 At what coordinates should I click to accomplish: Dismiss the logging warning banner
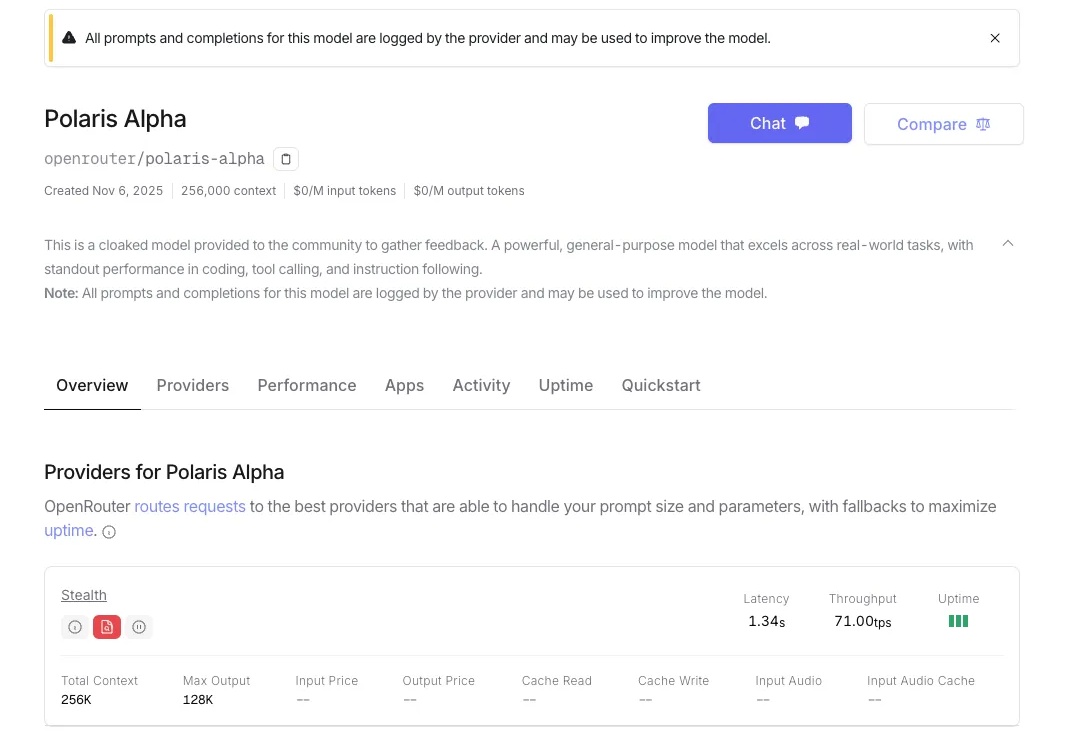point(995,38)
